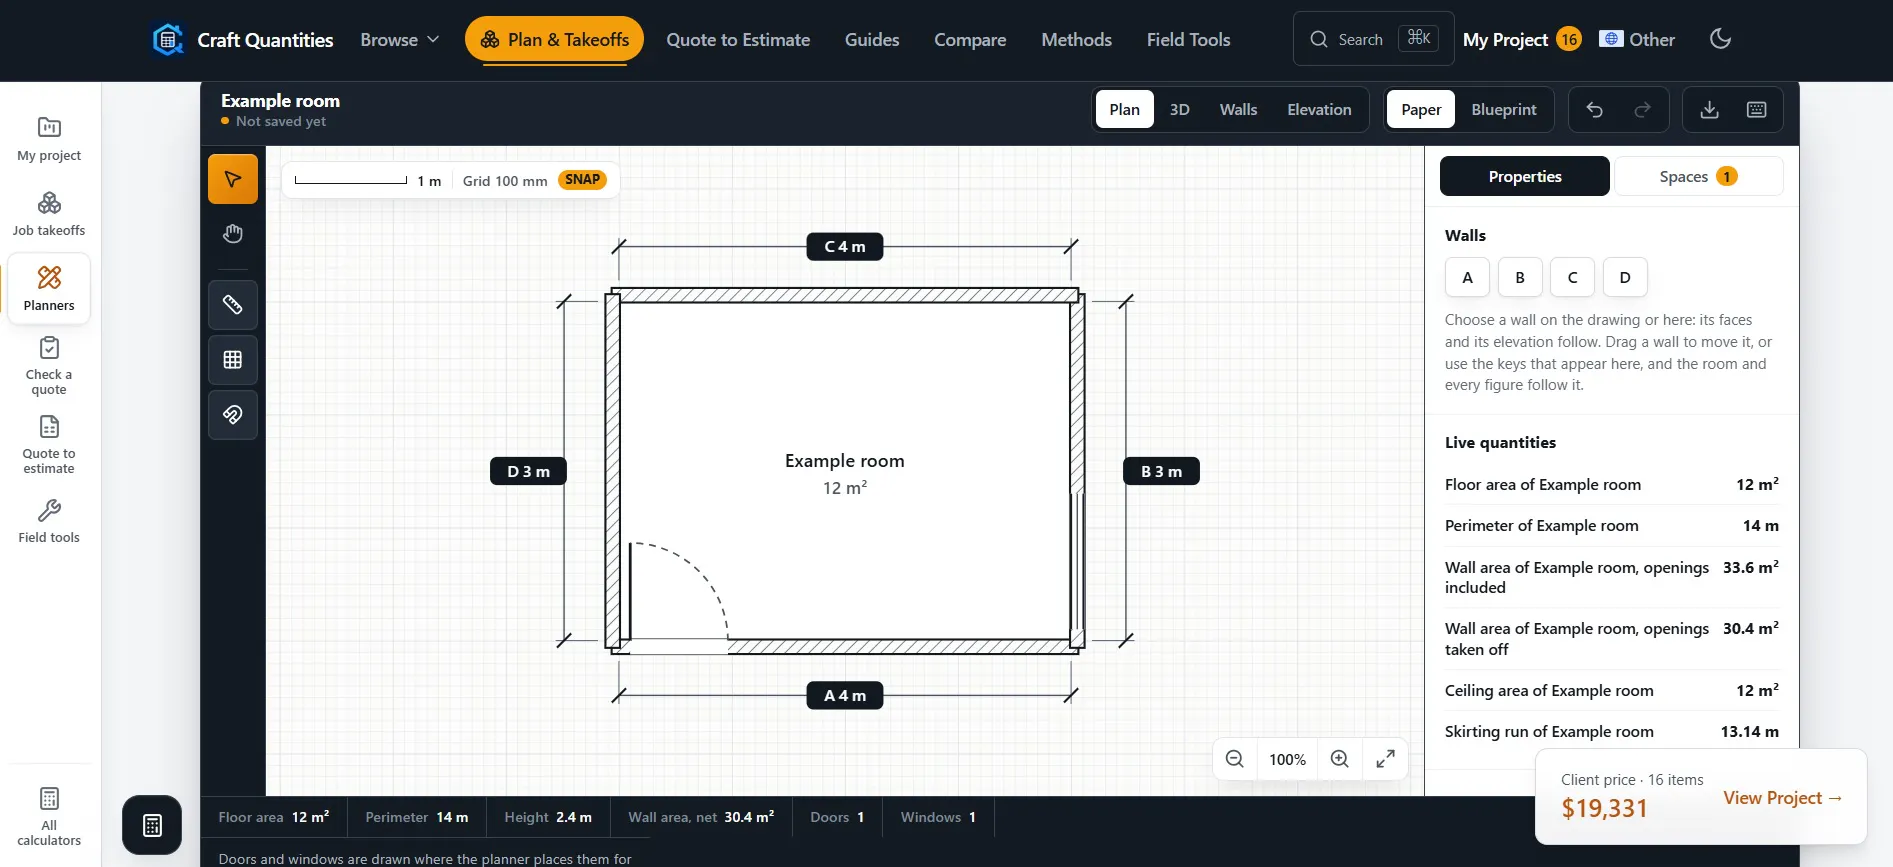Fit plan to full view
The width and height of the screenshot is (1893, 867).
(x=1386, y=759)
